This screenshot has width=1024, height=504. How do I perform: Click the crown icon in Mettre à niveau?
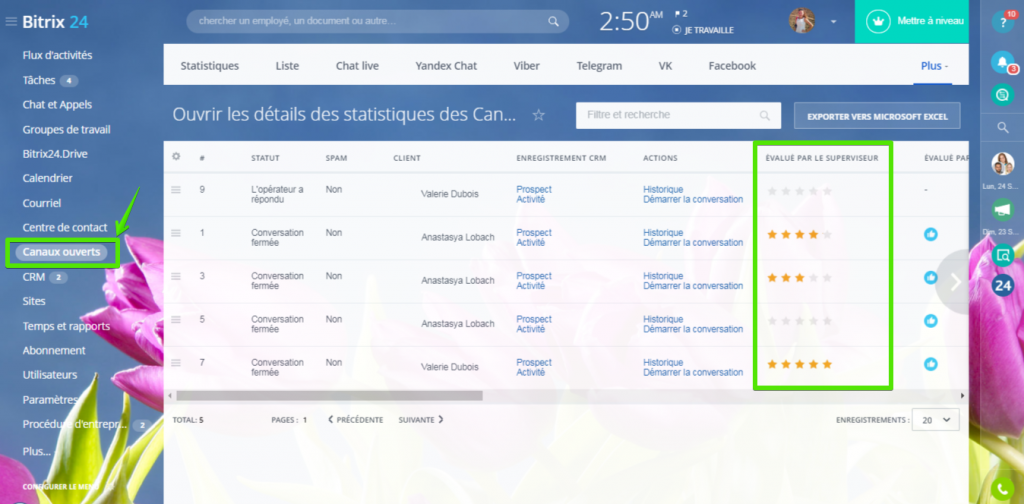click(878, 22)
